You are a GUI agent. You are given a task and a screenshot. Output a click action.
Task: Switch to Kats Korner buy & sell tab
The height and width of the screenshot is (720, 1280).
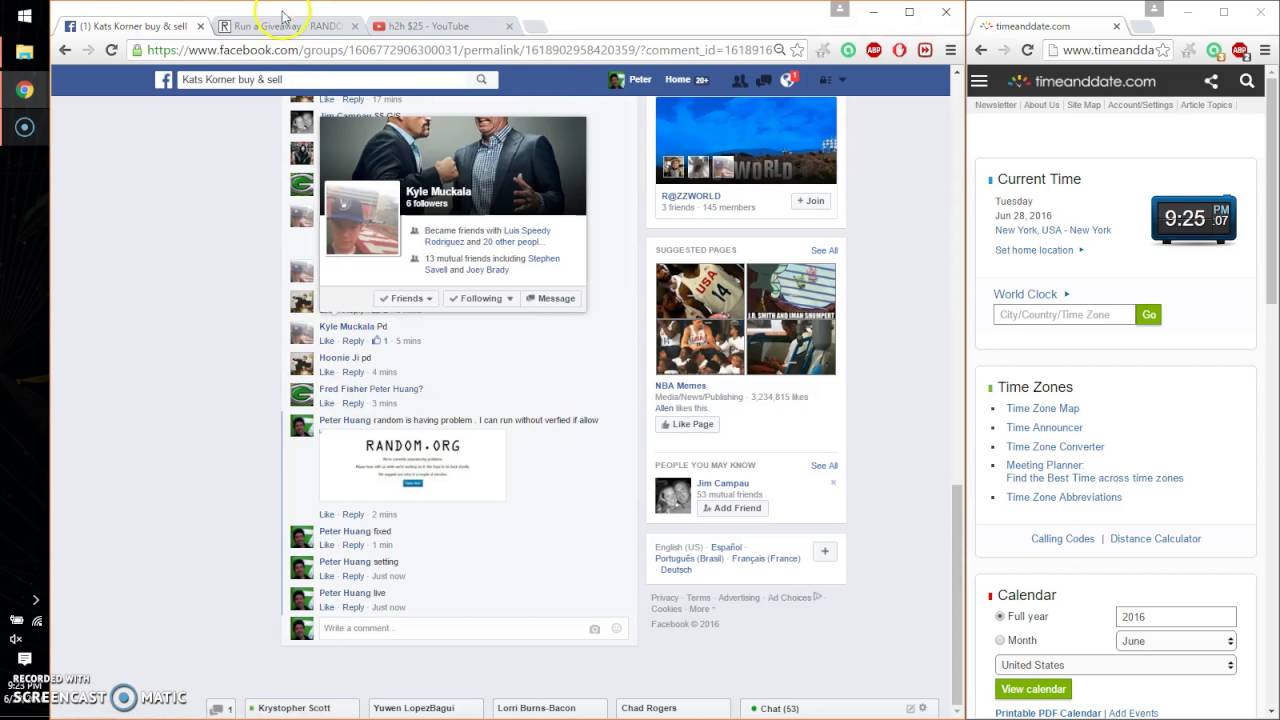tap(133, 26)
